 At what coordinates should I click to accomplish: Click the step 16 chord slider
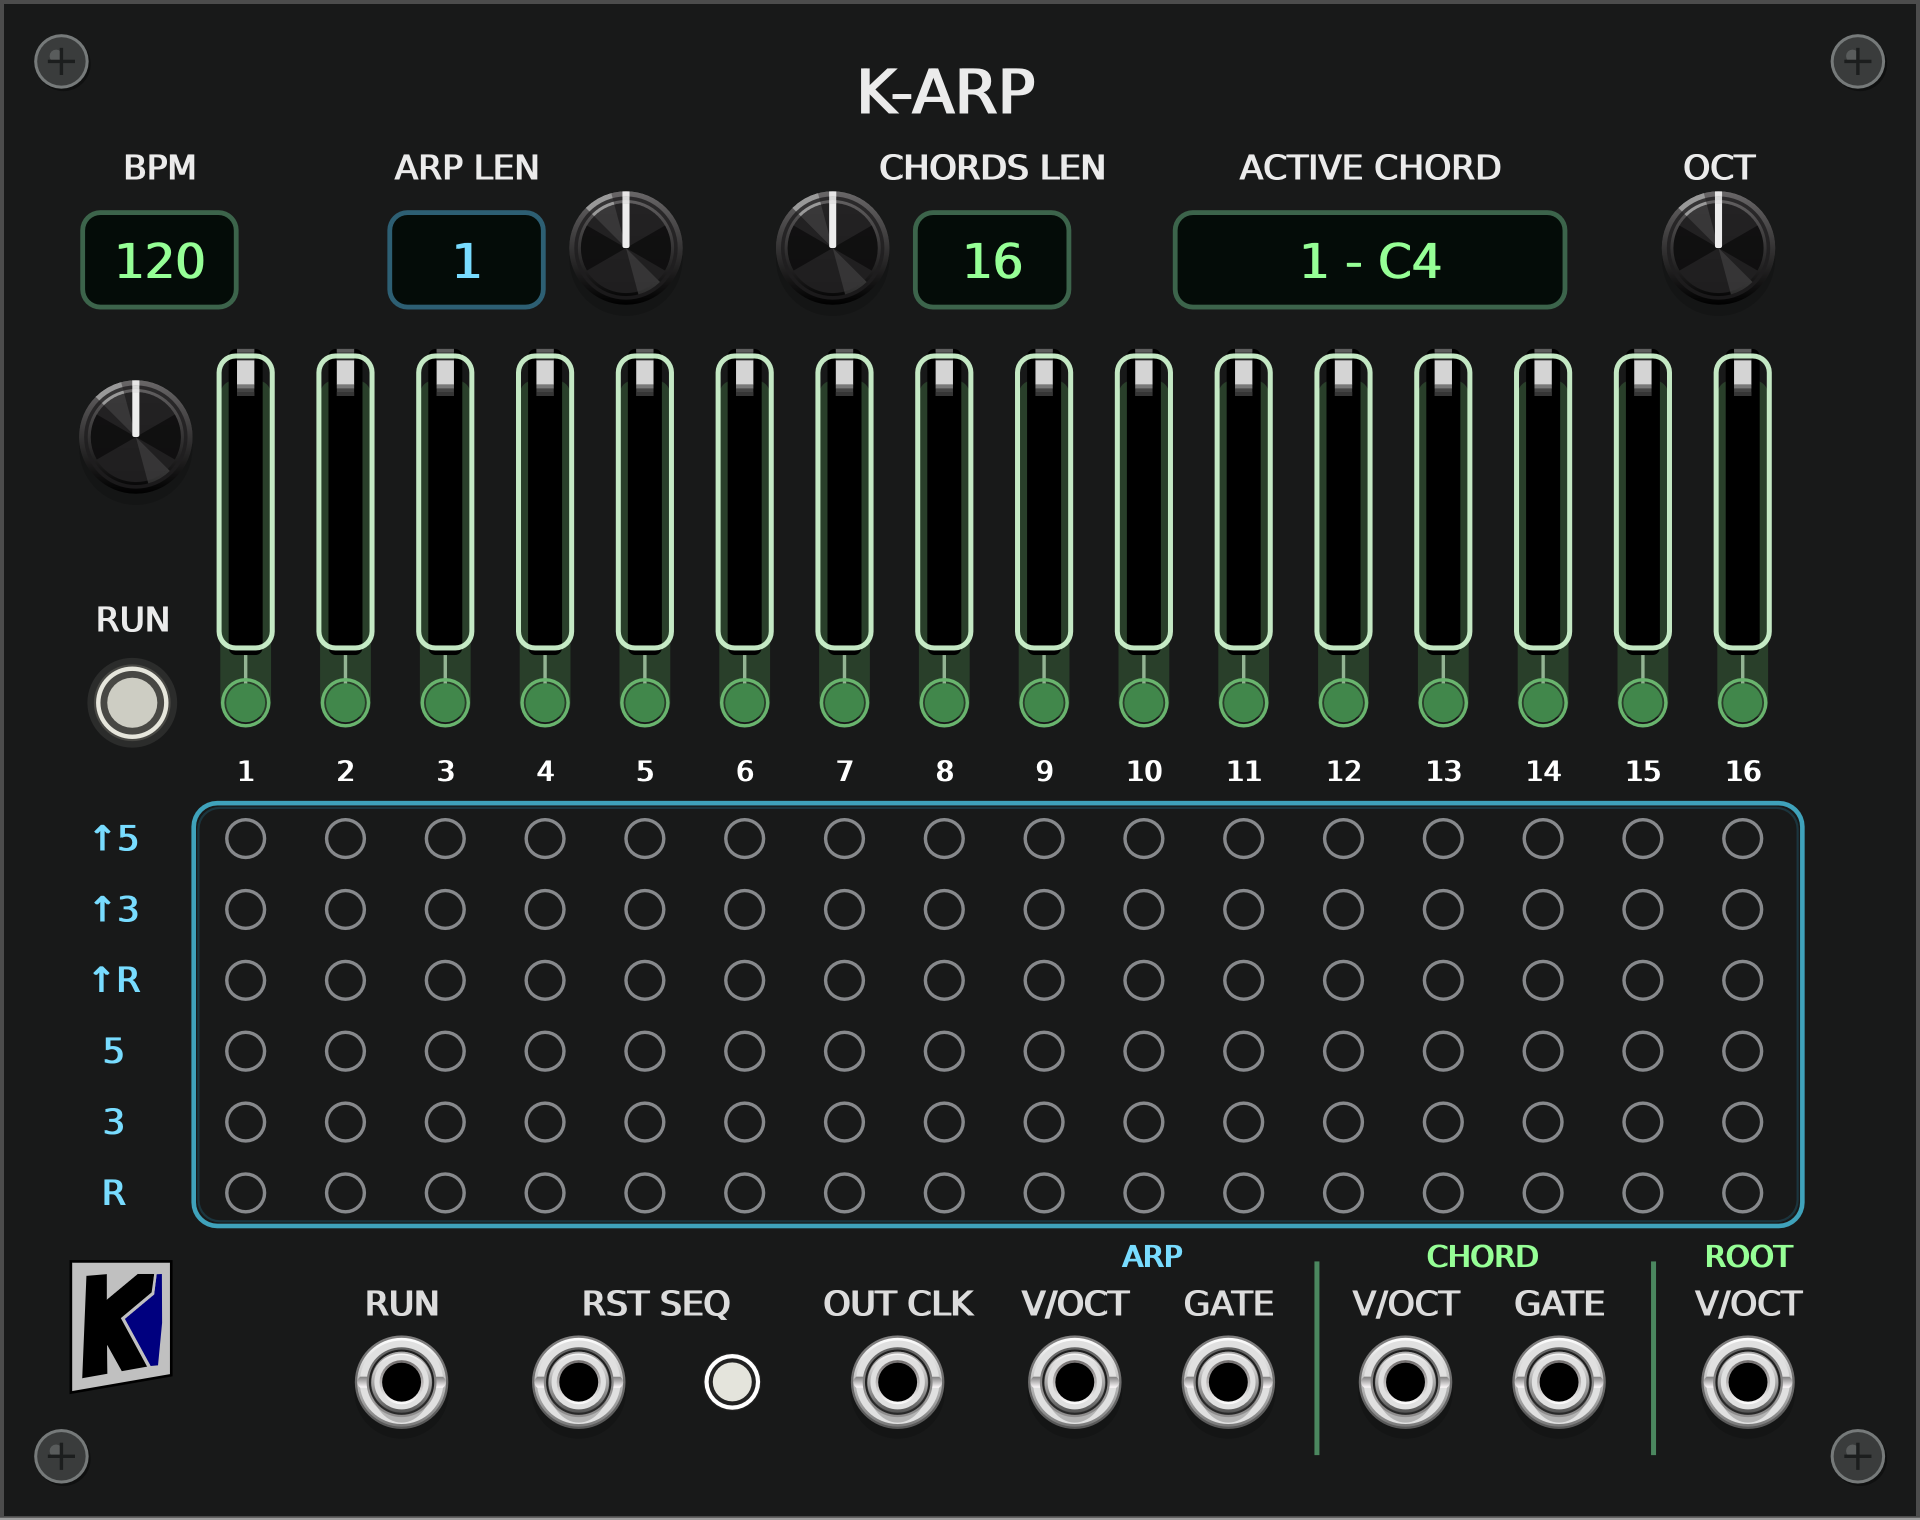coord(1742,501)
